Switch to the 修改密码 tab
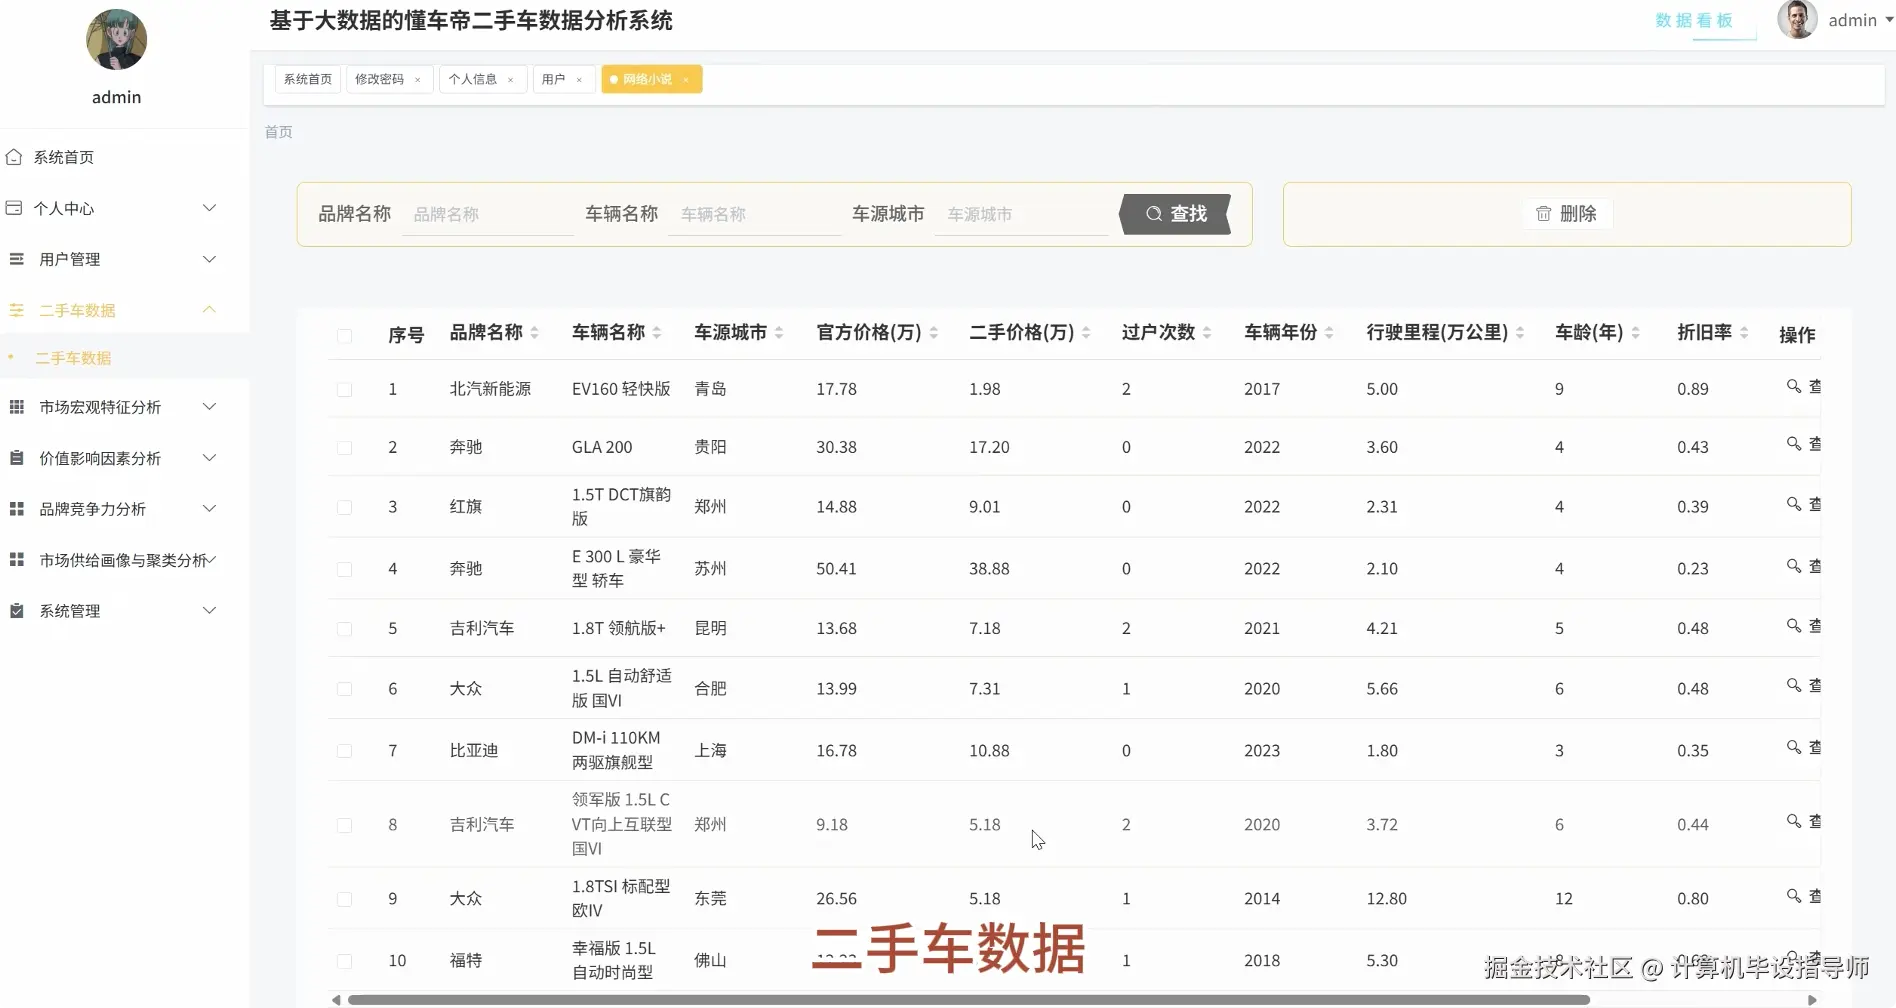This screenshot has width=1896, height=1008. pyautogui.click(x=380, y=79)
